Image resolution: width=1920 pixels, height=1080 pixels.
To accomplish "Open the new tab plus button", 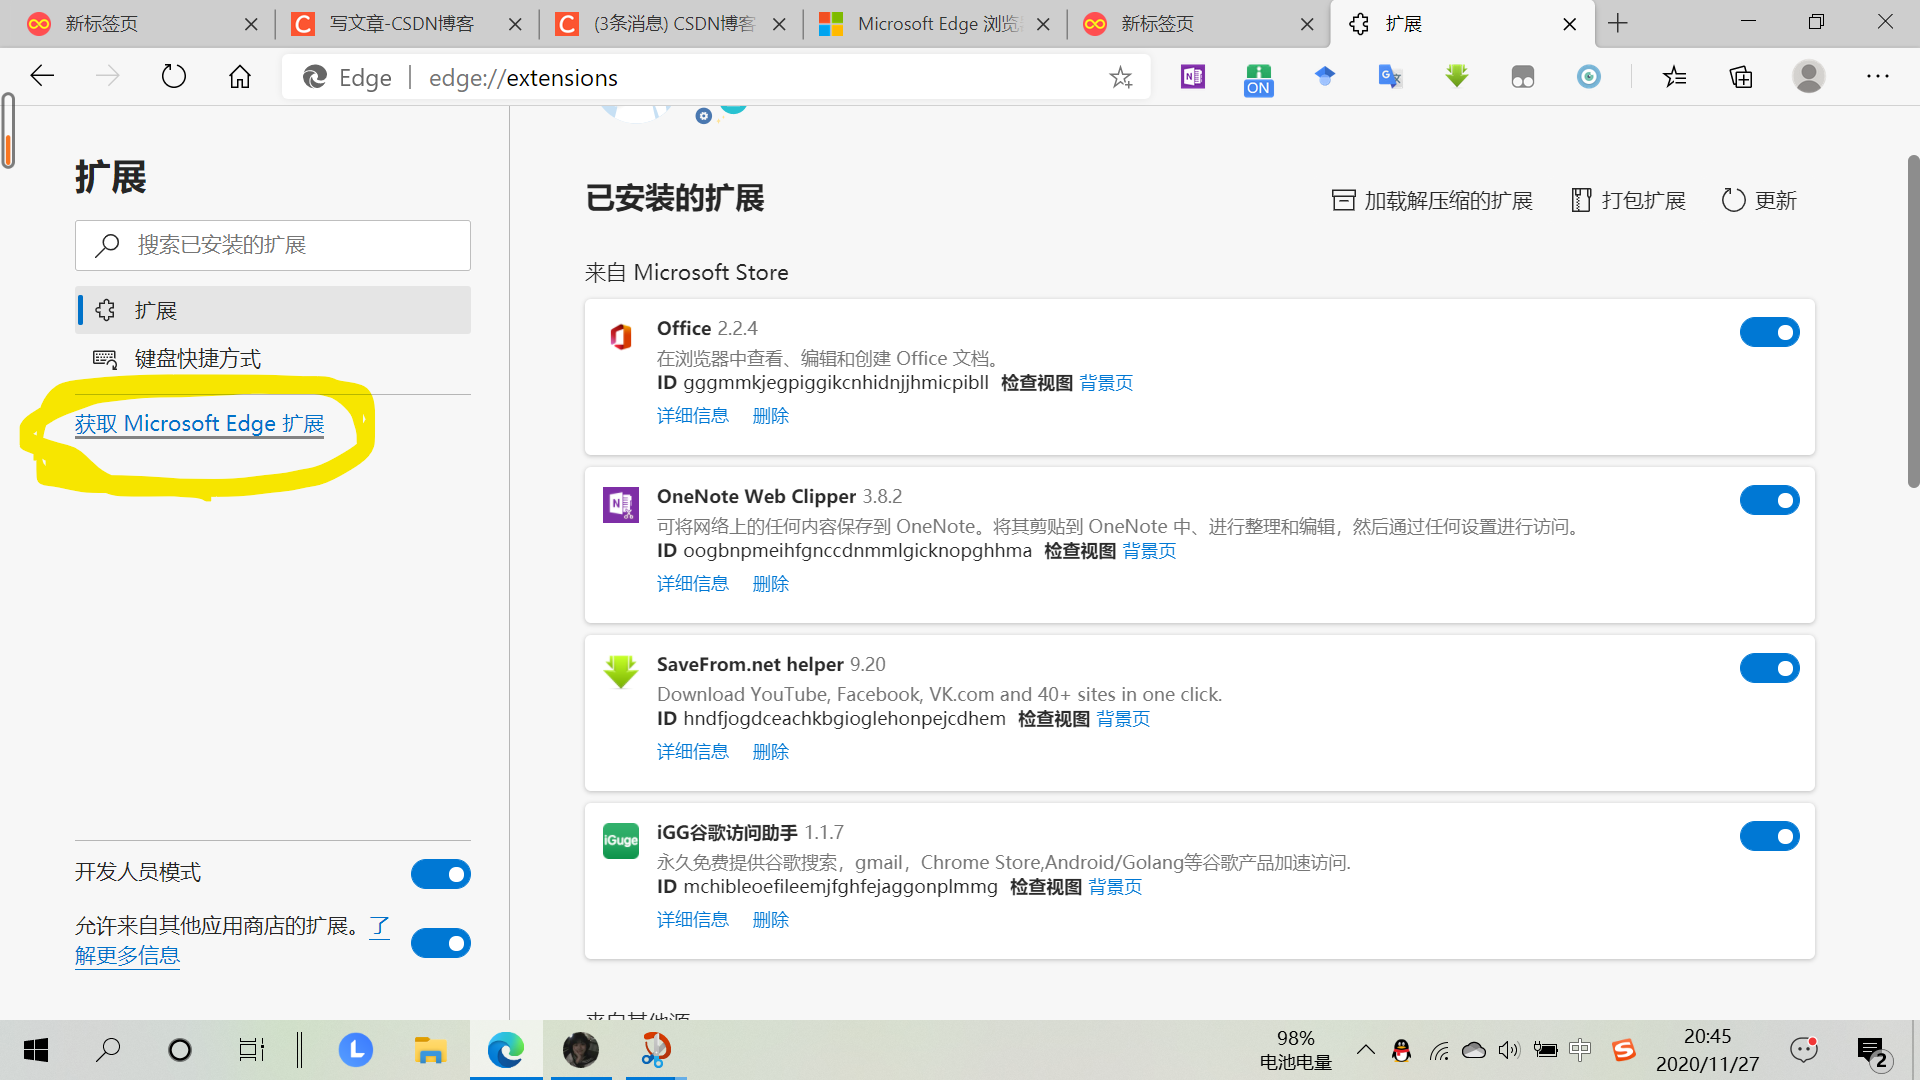I will (x=1617, y=22).
